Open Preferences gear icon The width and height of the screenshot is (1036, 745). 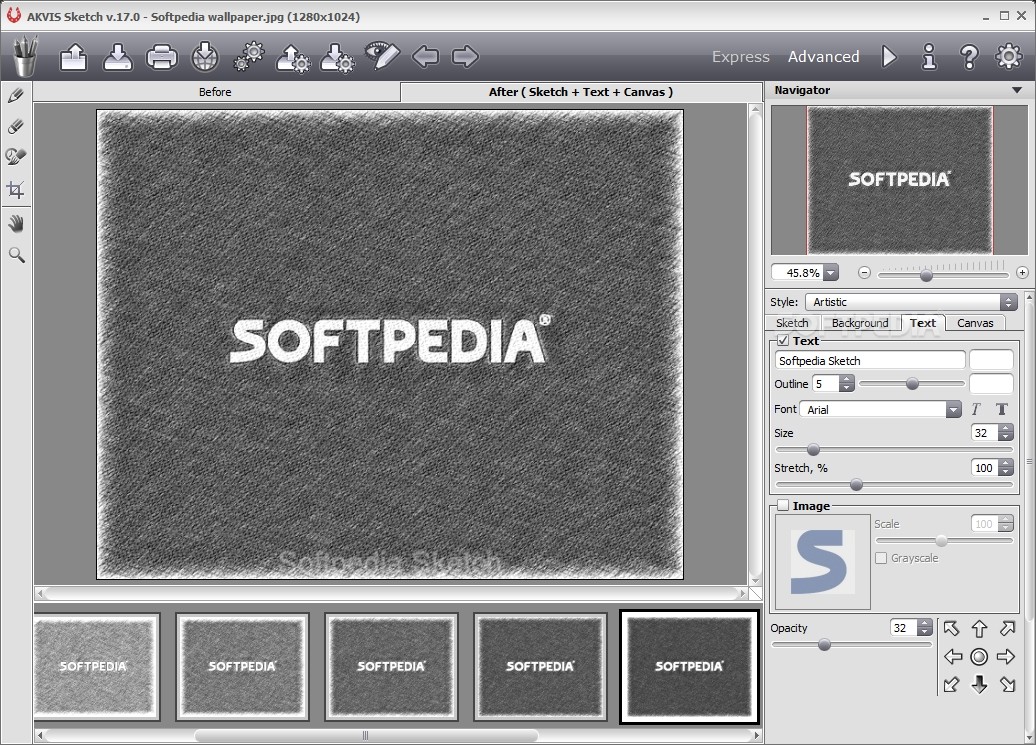pos(1008,57)
